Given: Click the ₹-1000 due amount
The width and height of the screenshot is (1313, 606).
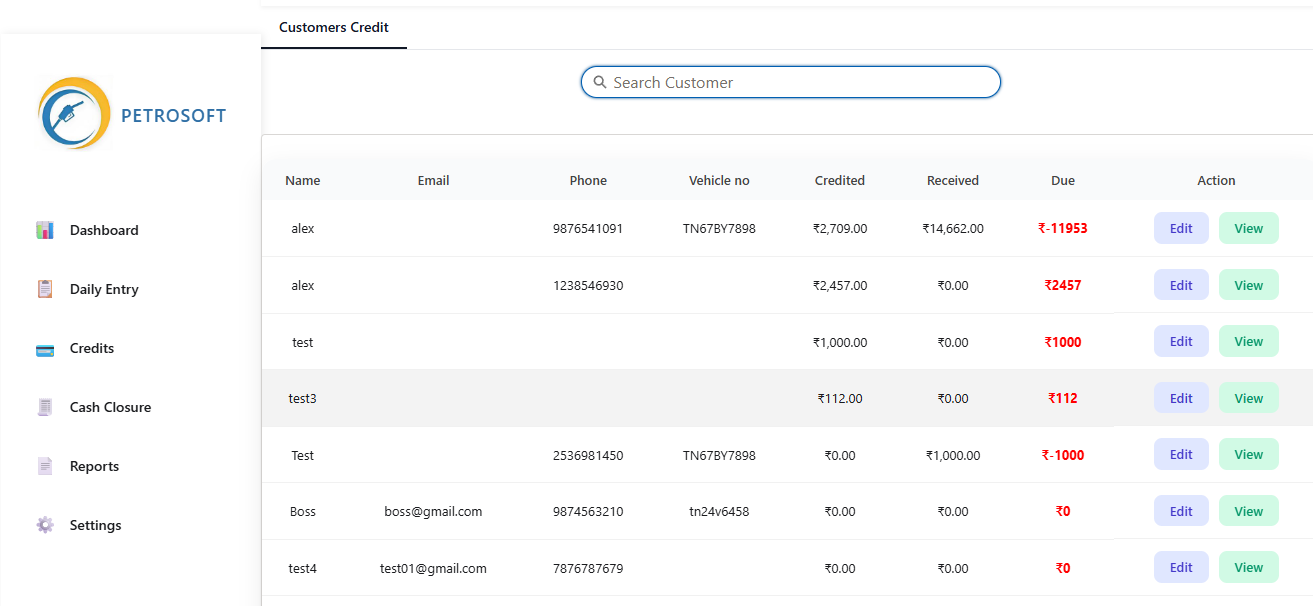Looking at the screenshot, I should (x=1063, y=455).
